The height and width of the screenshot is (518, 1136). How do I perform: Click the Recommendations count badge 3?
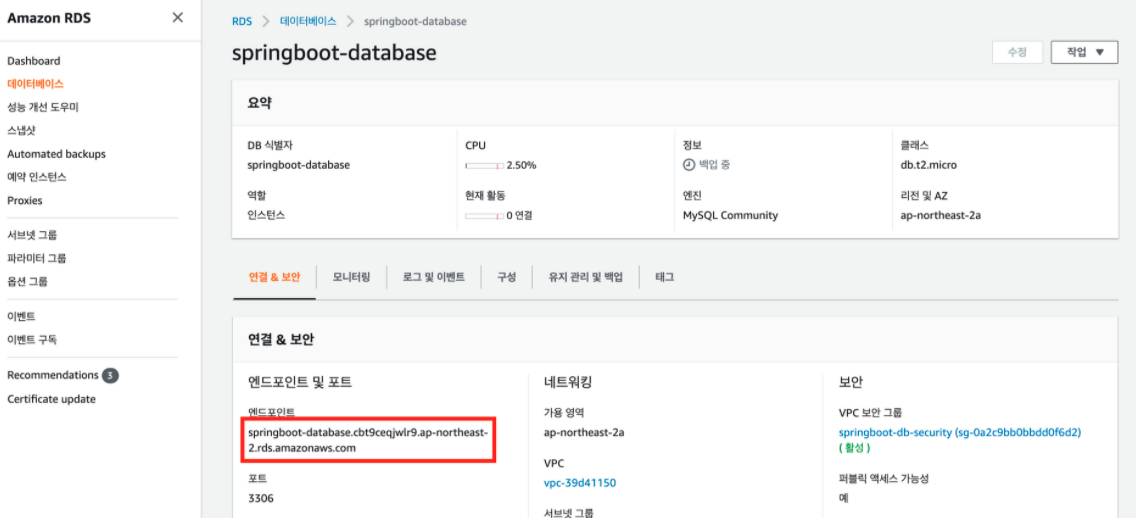pyautogui.click(x=110, y=375)
